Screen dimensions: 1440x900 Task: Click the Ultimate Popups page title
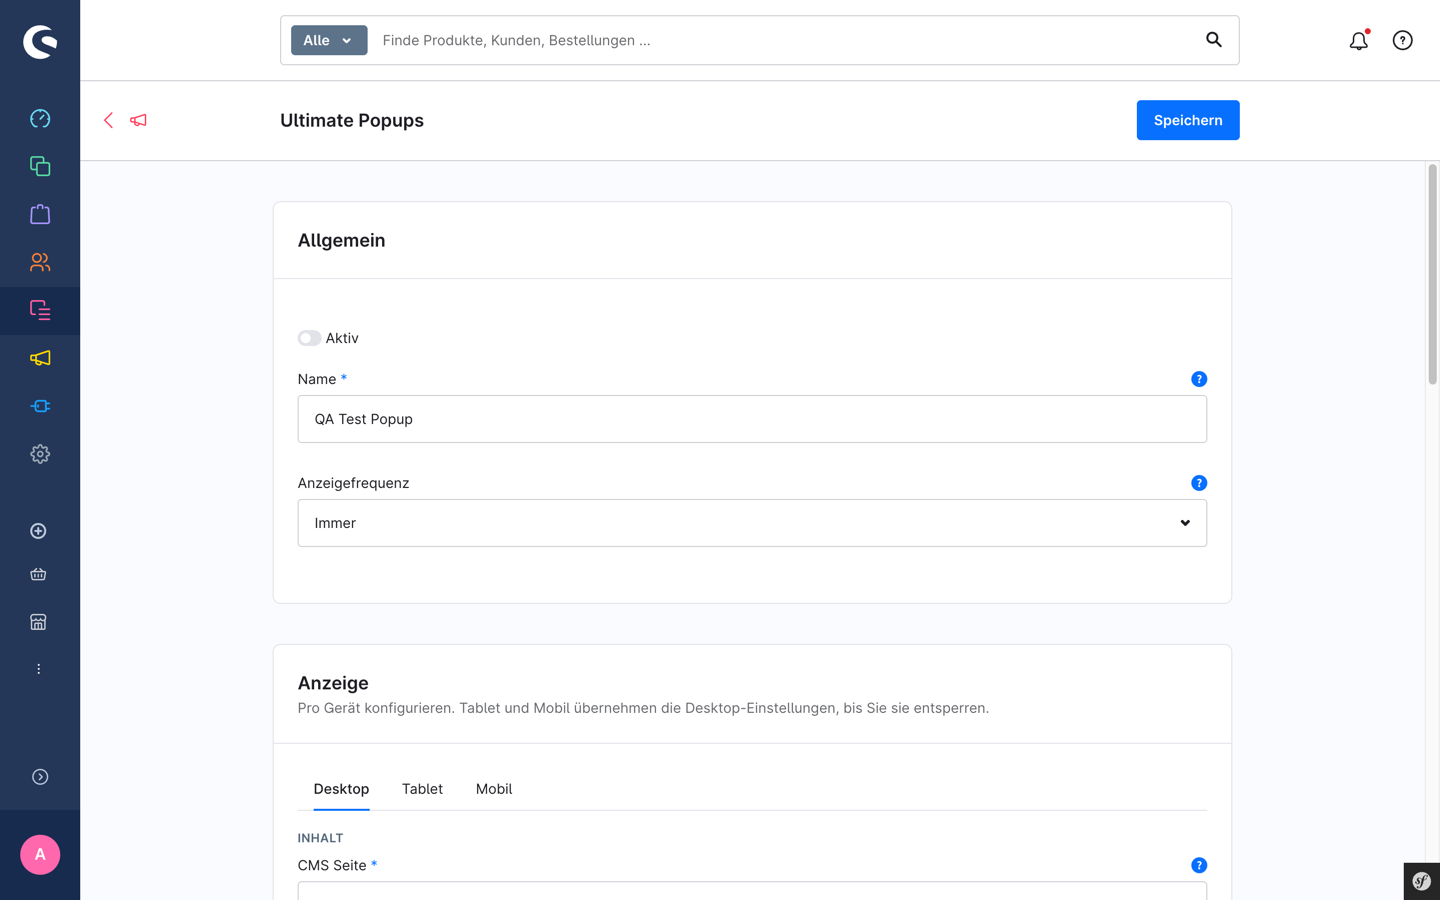[x=352, y=120]
